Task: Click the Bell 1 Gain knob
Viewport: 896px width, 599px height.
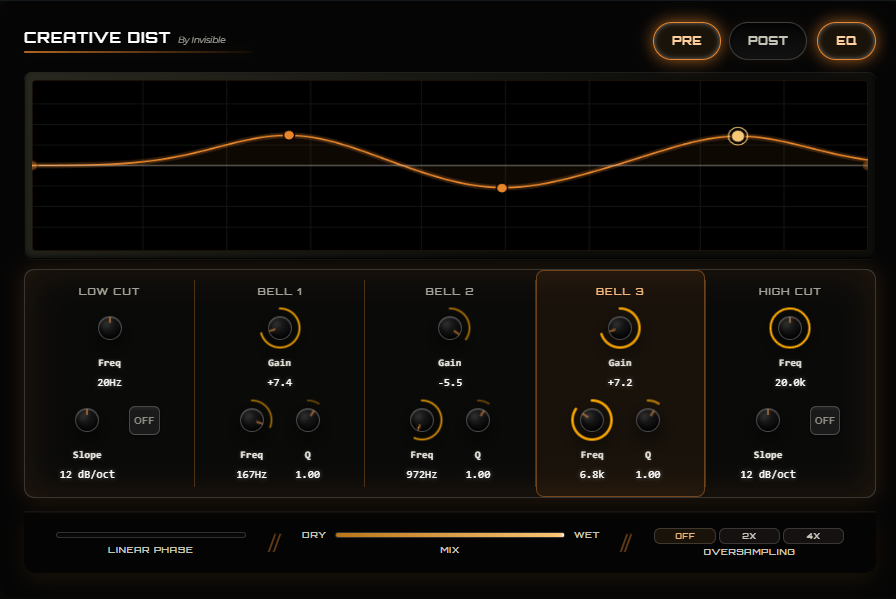Action: point(279,328)
